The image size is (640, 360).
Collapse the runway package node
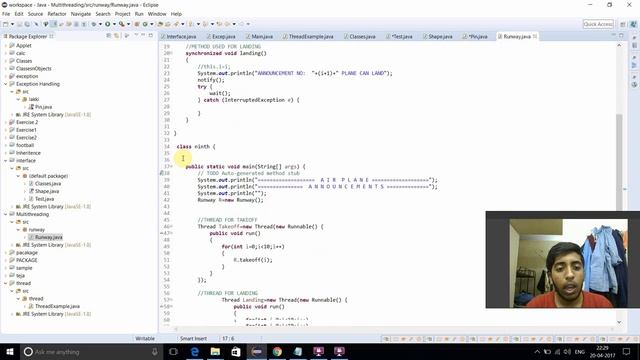[18, 230]
